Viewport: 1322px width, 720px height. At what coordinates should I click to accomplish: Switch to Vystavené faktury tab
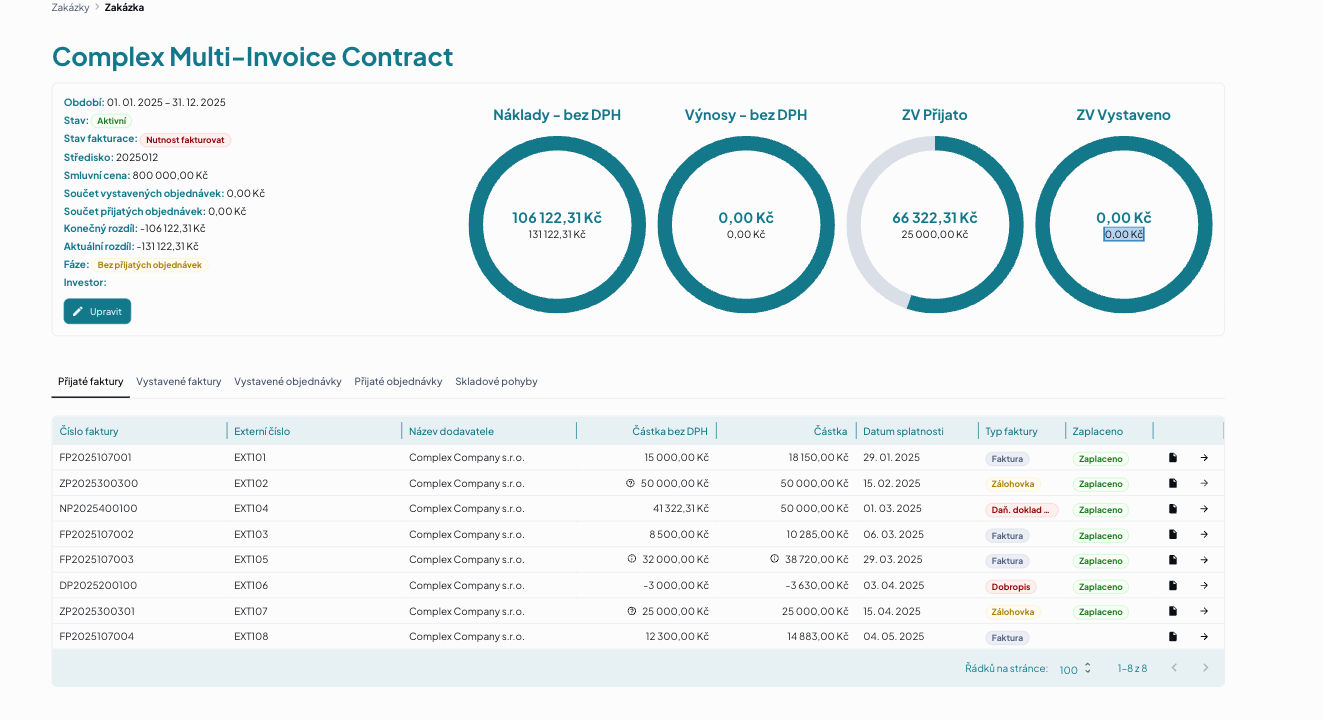point(179,382)
